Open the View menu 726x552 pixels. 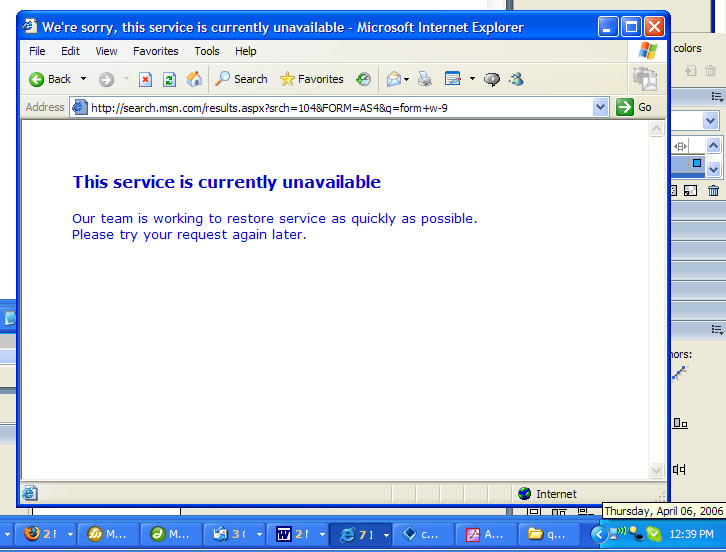click(106, 51)
